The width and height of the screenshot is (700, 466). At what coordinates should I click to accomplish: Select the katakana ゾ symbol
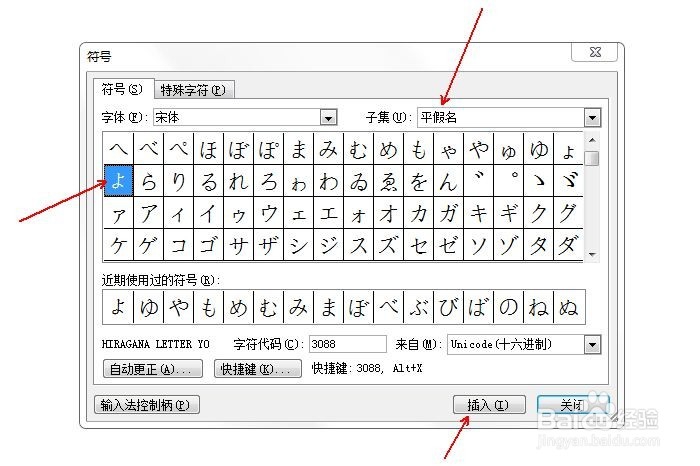coord(508,245)
